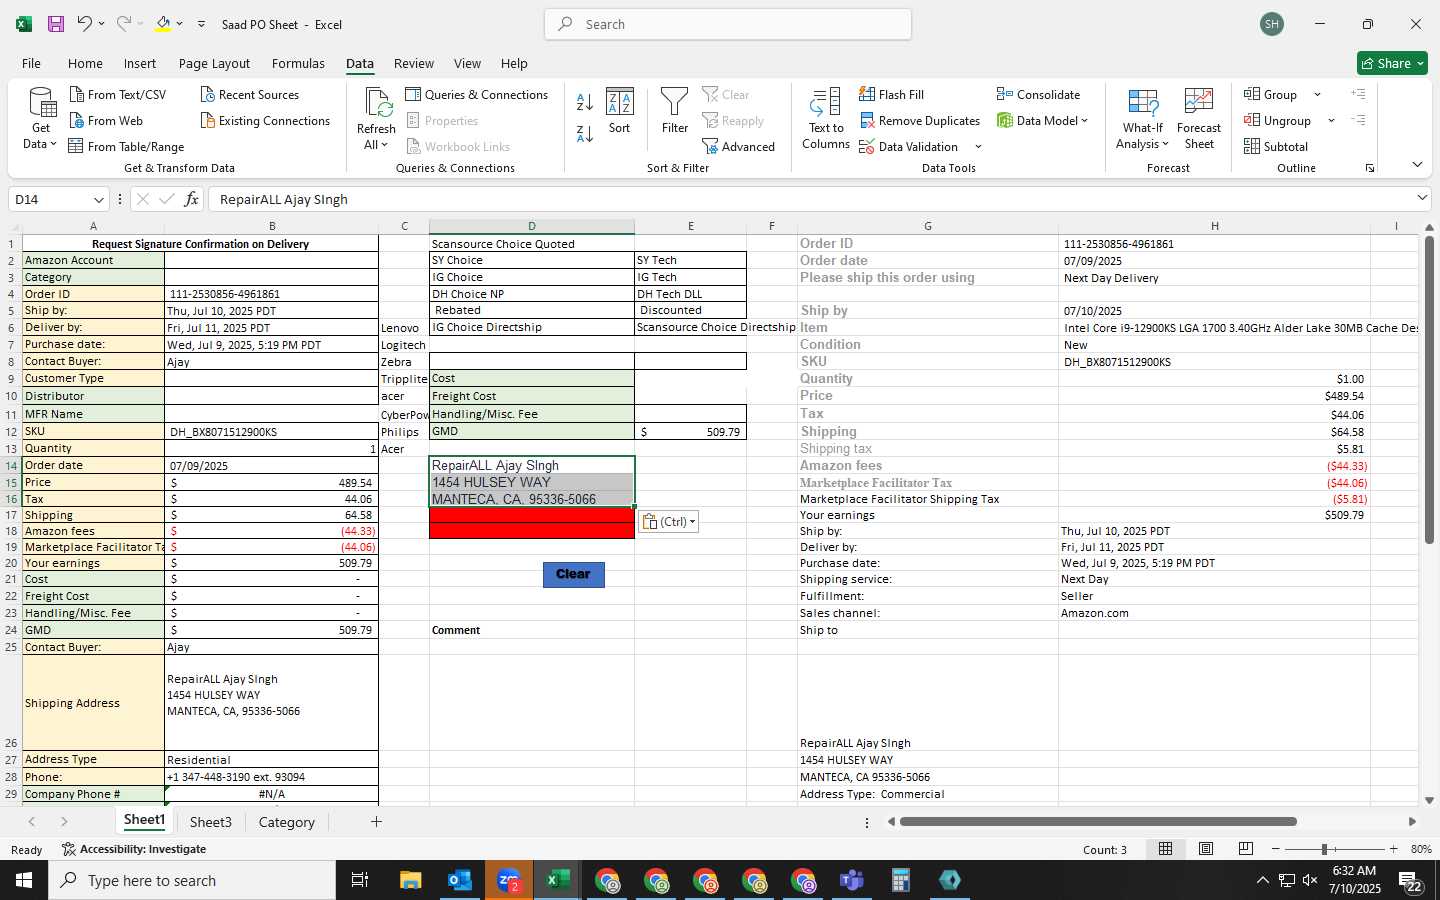1440x900 pixels.
Task: Expand the formula bar
Action: [1422, 199]
